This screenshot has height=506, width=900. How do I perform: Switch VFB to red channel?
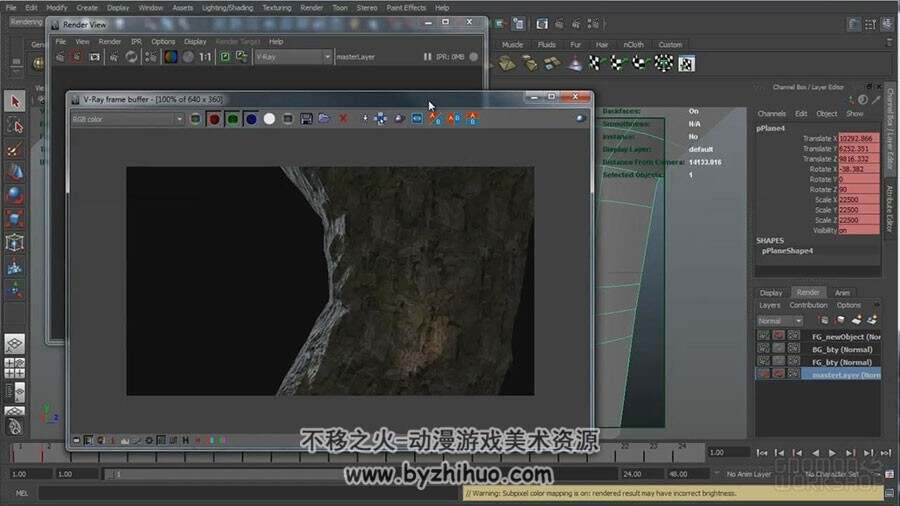click(214, 119)
